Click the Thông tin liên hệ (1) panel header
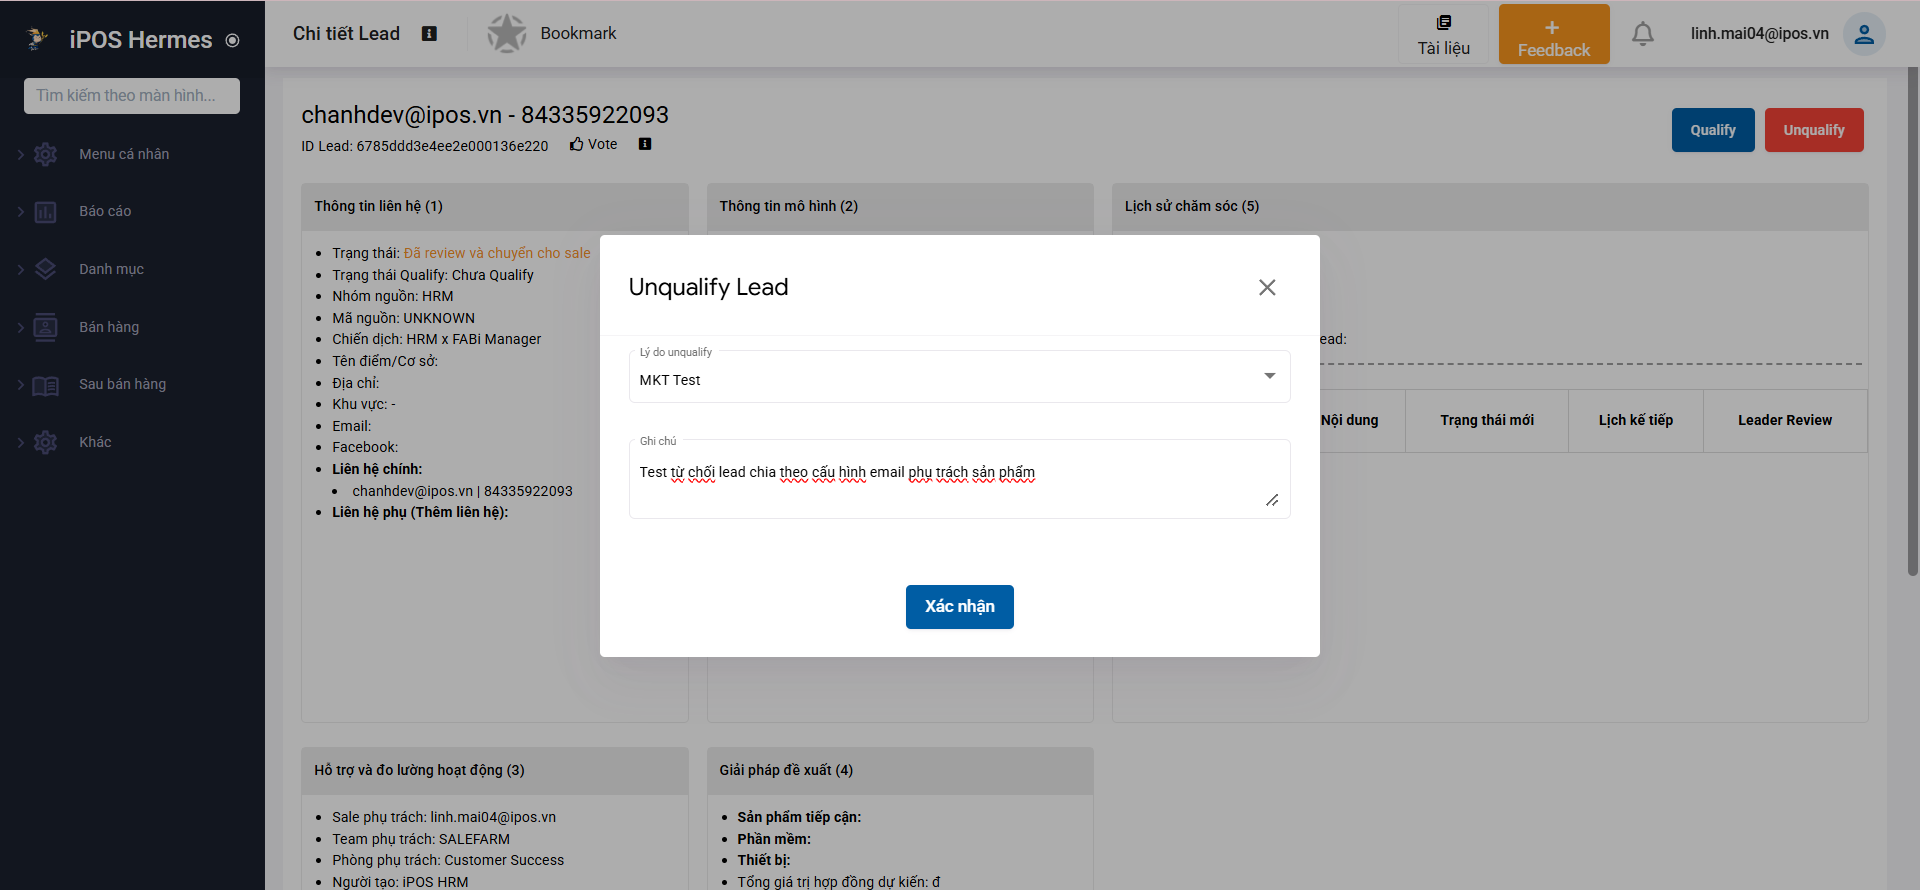Viewport: 1920px width, 890px height. tap(495, 207)
